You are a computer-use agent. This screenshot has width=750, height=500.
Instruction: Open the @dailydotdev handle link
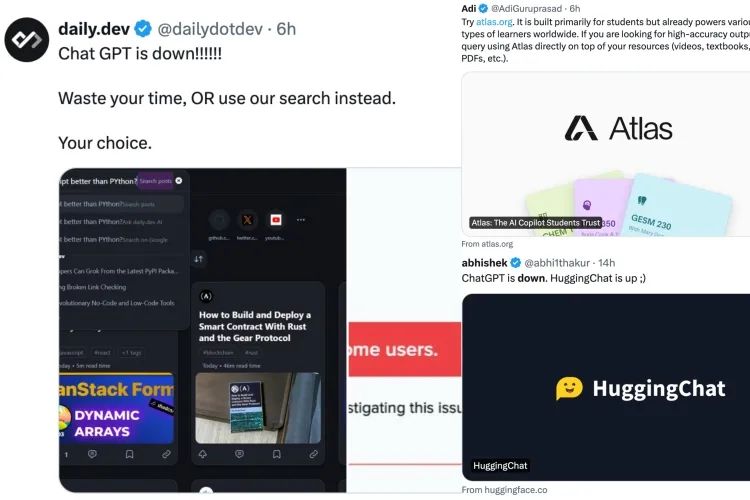point(210,29)
